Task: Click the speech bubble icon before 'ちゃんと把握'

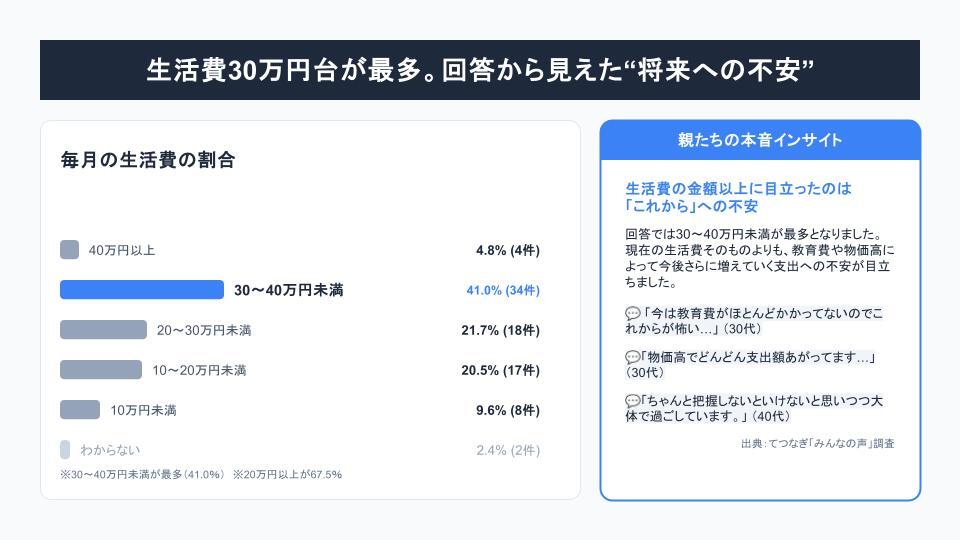Action: tap(632, 401)
